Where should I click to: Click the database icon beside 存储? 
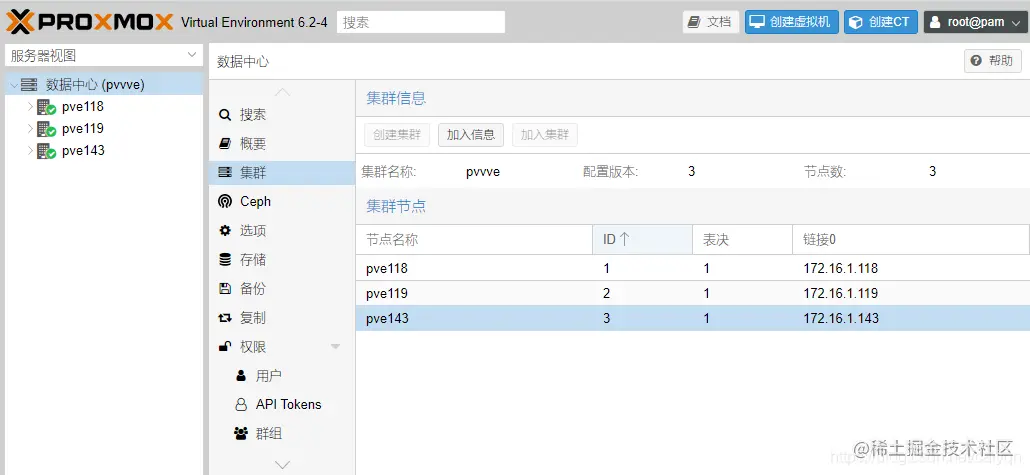tap(225, 260)
